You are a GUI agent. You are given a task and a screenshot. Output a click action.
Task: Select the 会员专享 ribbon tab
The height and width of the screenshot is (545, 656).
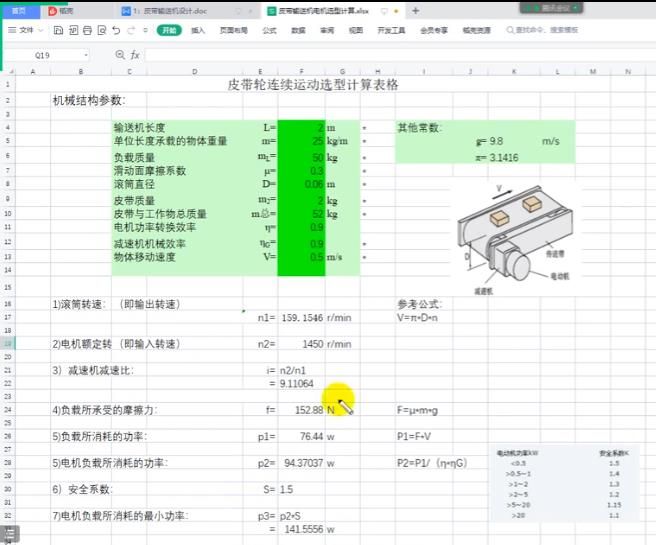click(x=434, y=30)
